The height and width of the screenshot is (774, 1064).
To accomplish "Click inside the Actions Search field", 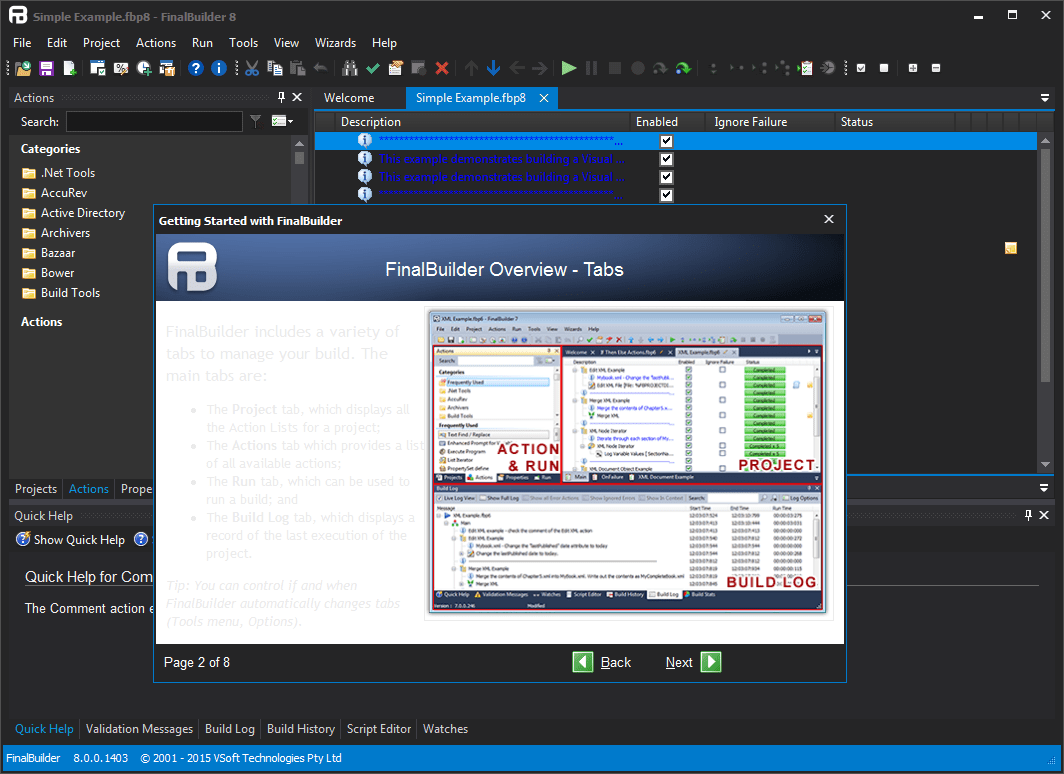I will [x=152, y=121].
